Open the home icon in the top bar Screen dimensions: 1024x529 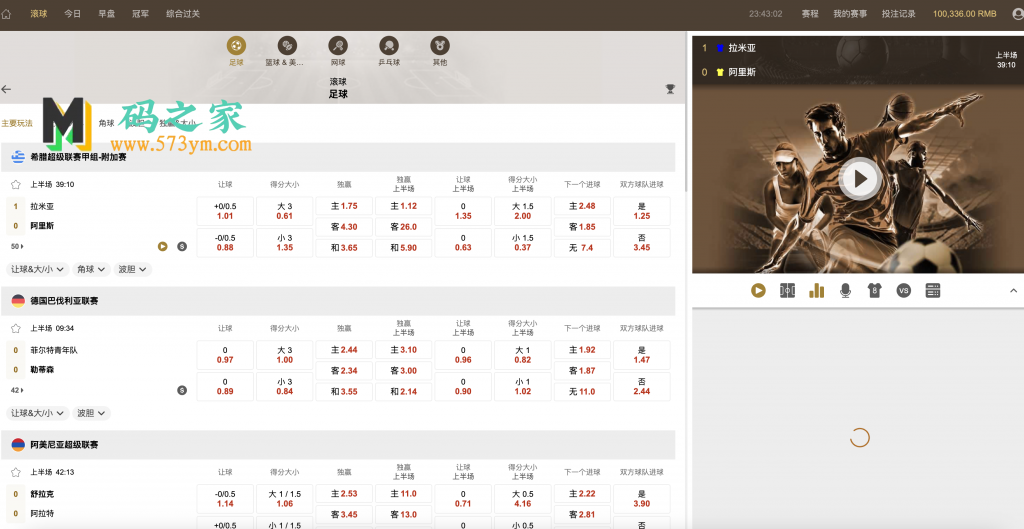click(8, 14)
